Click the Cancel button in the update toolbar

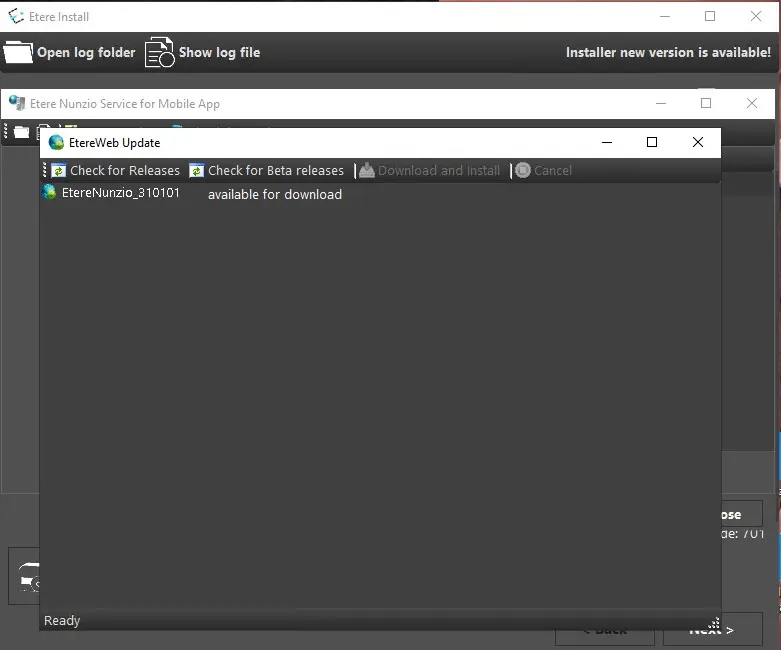543,170
